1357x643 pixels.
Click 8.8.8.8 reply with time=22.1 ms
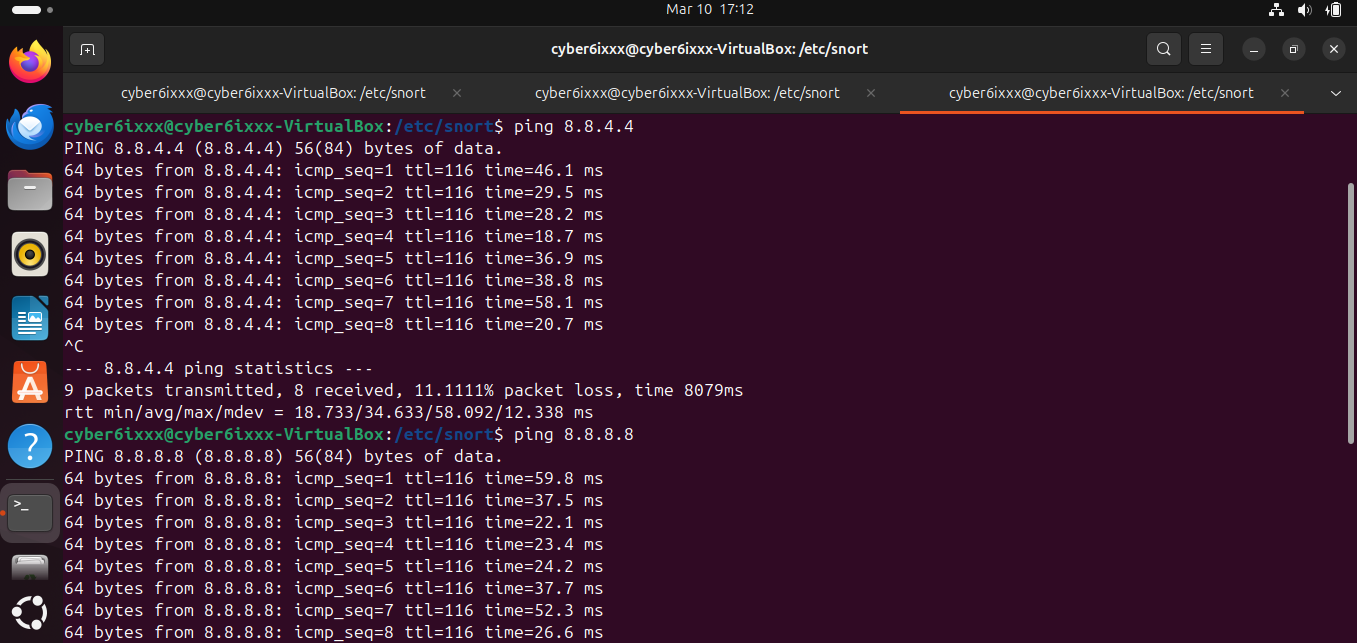(333, 523)
